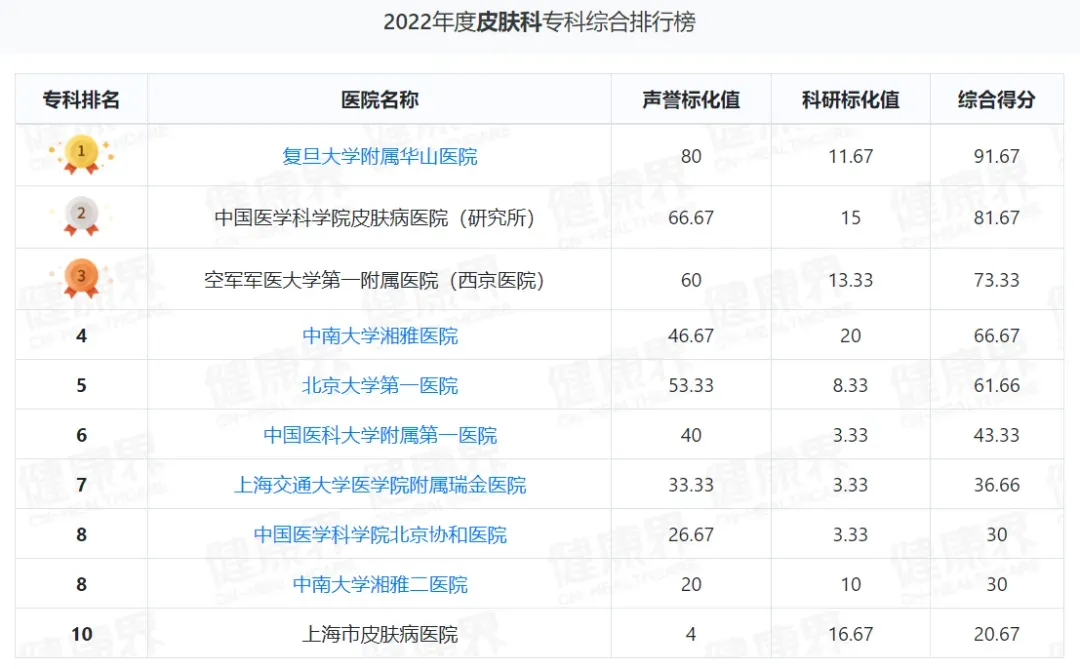Click the total score 91.67
The image size is (1080, 669).
[x=997, y=156]
